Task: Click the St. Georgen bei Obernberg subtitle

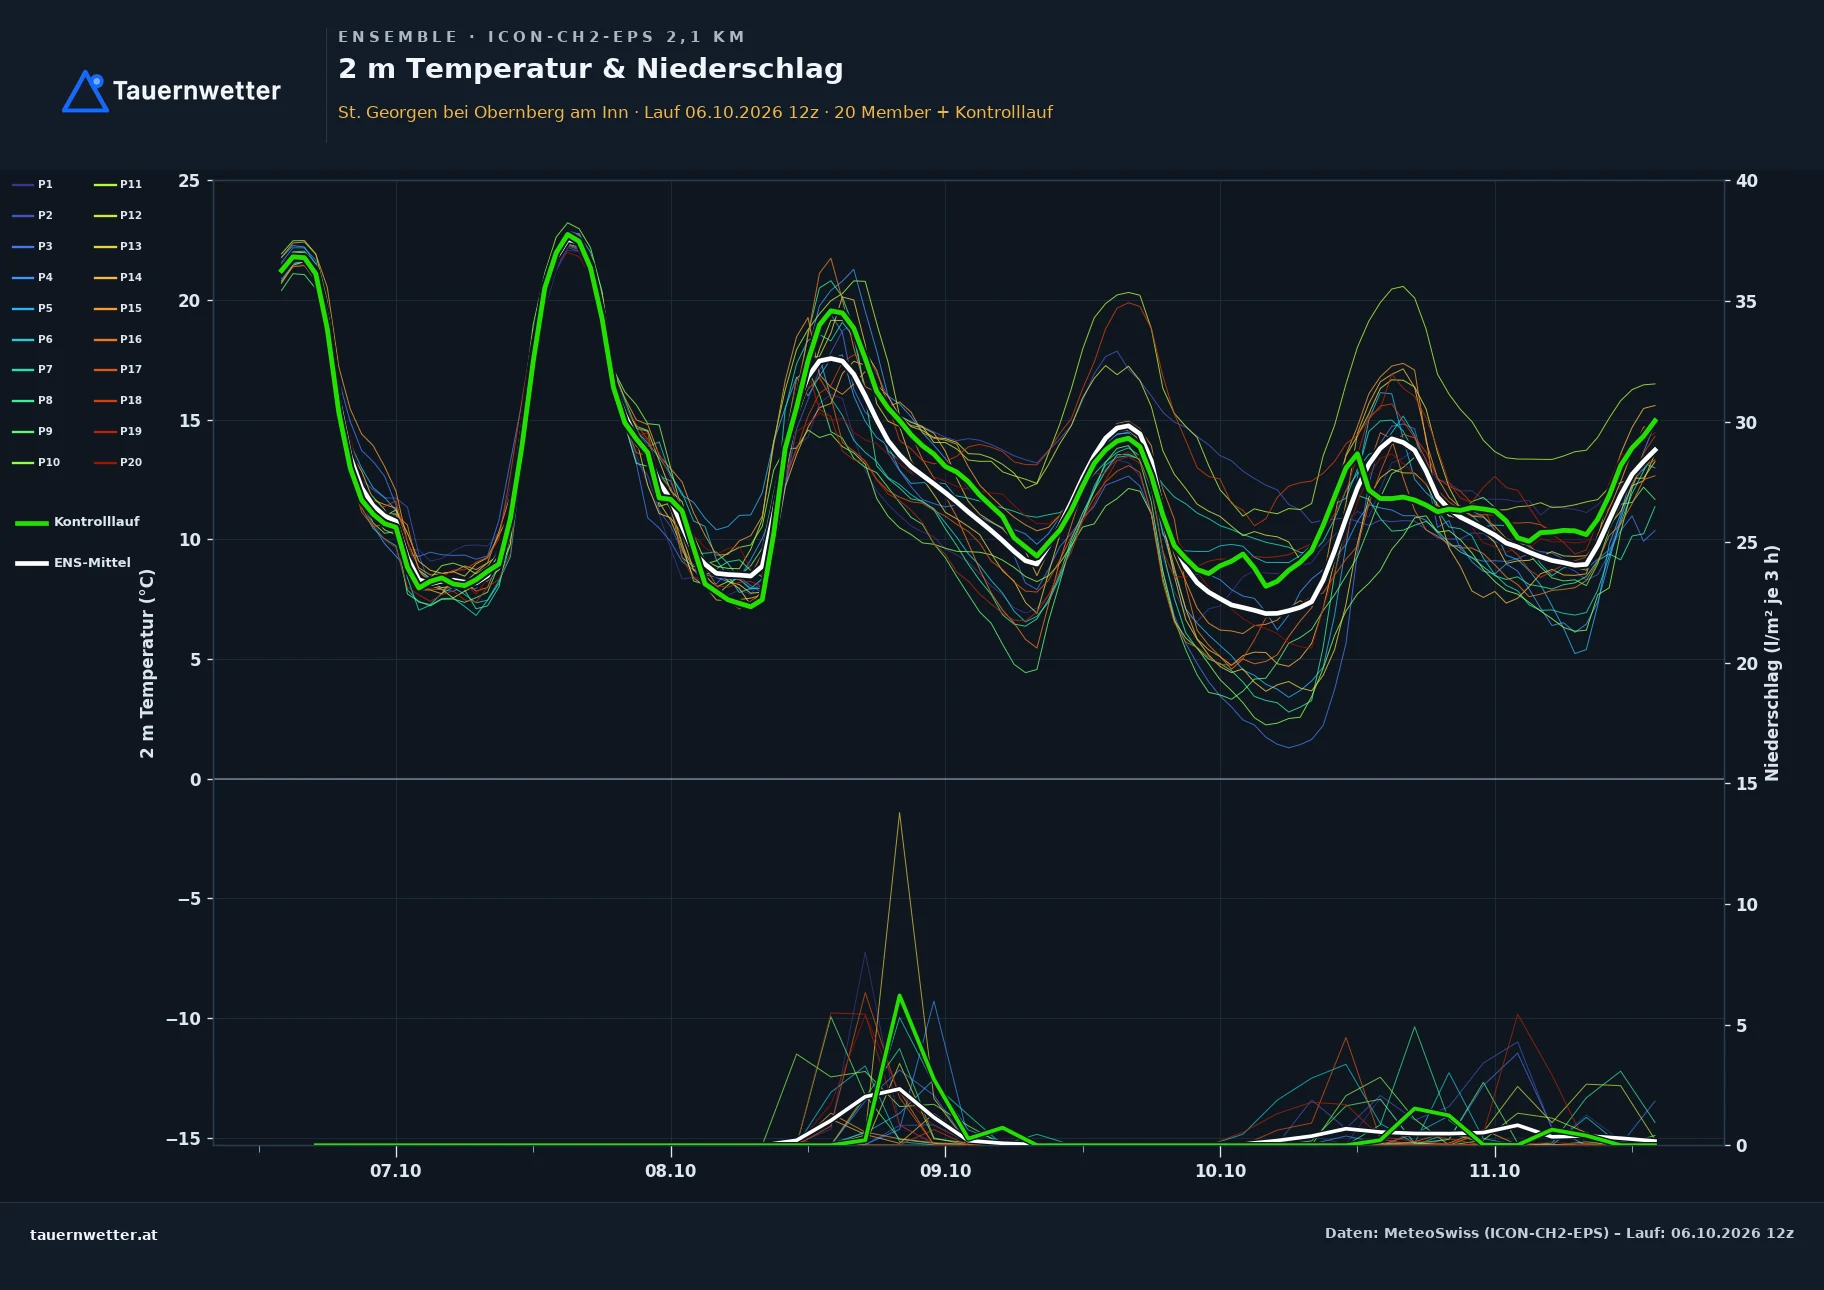Action: tap(695, 112)
